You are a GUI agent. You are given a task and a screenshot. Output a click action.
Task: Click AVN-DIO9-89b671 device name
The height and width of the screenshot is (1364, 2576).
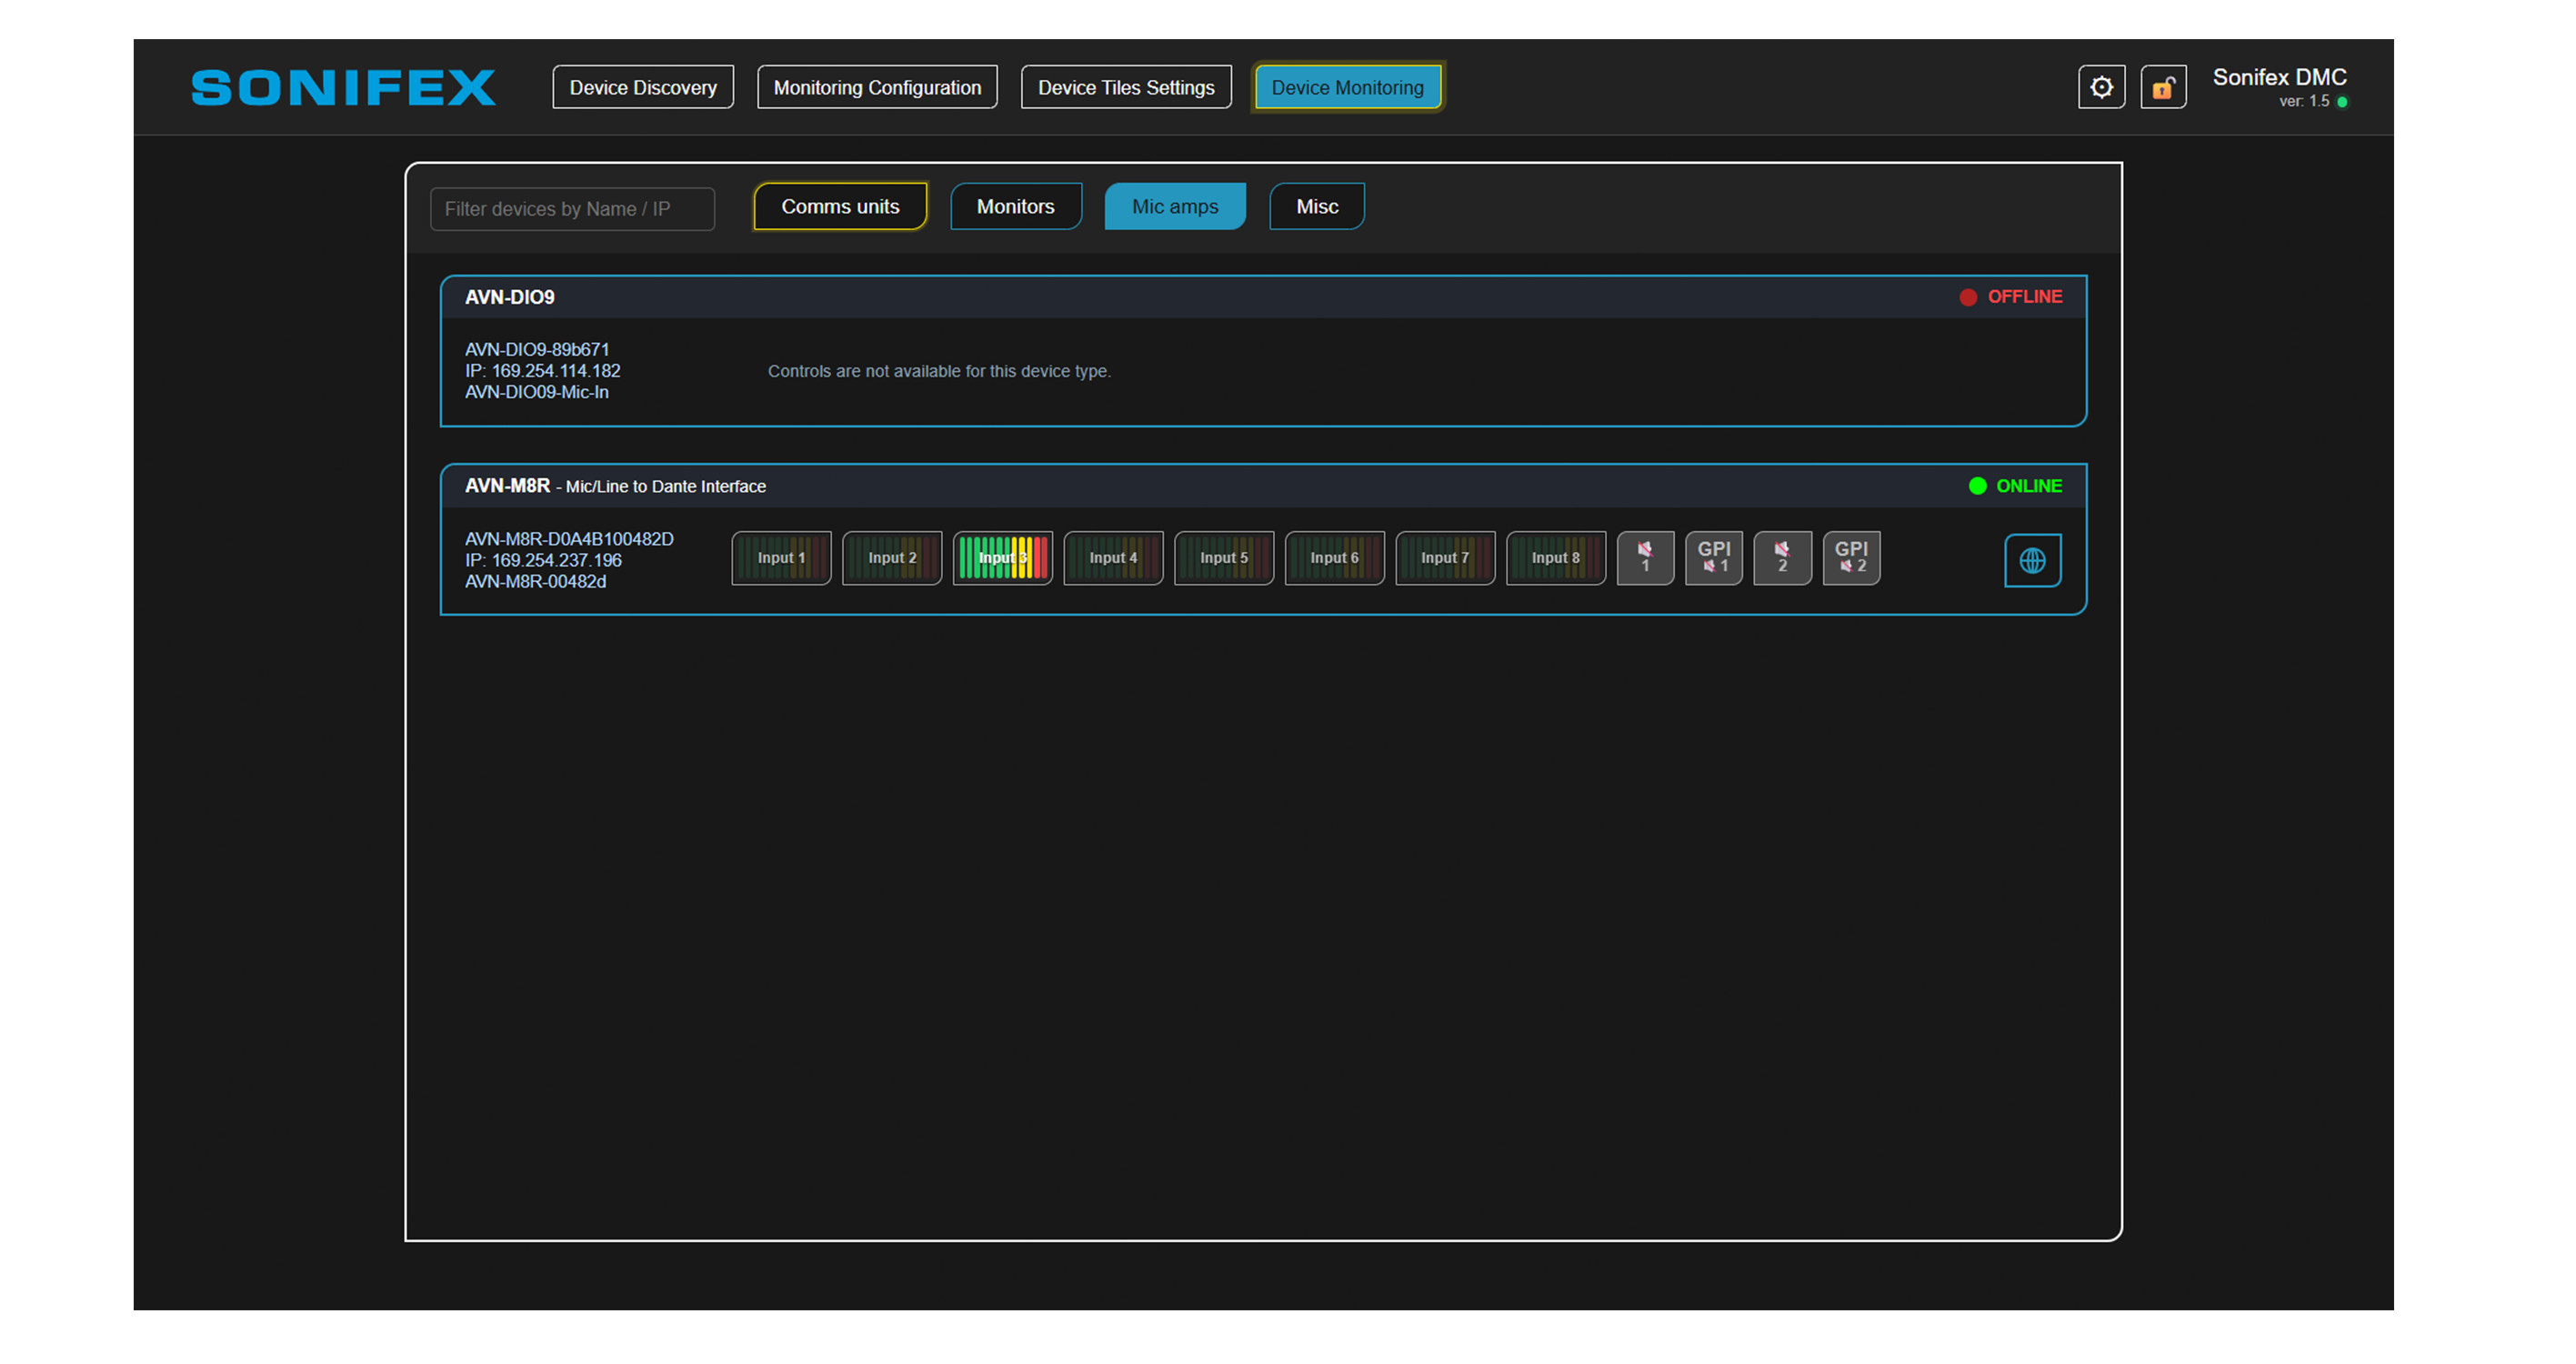coord(537,349)
